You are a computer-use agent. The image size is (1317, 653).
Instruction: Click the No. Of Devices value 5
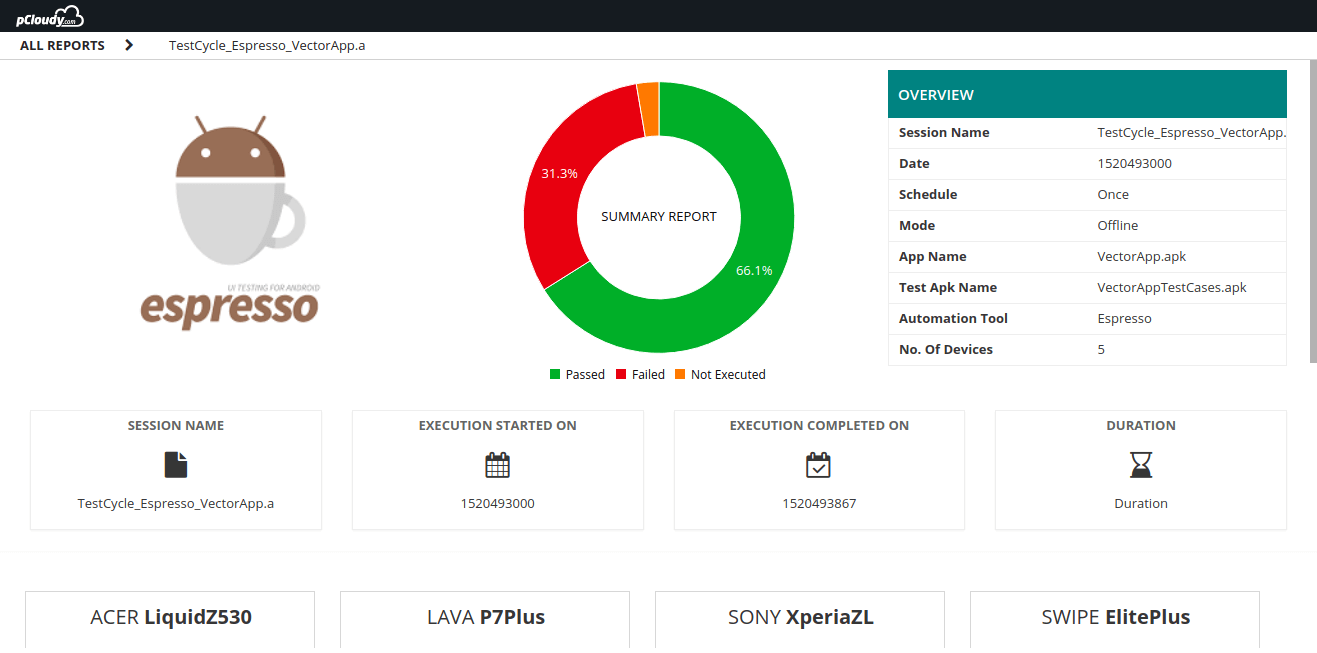click(1101, 349)
